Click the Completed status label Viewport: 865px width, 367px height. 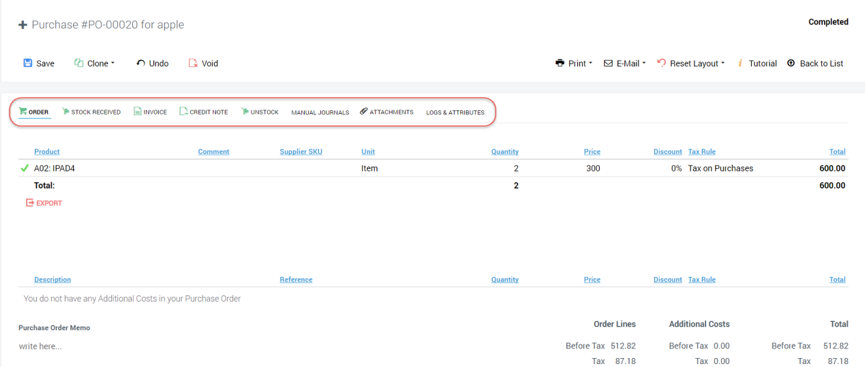click(x=828, y=22)
